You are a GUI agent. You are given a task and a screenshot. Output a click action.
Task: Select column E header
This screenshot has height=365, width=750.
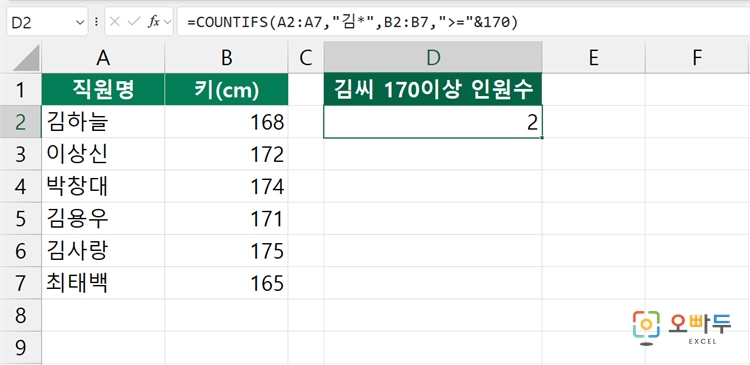(594, 58)
